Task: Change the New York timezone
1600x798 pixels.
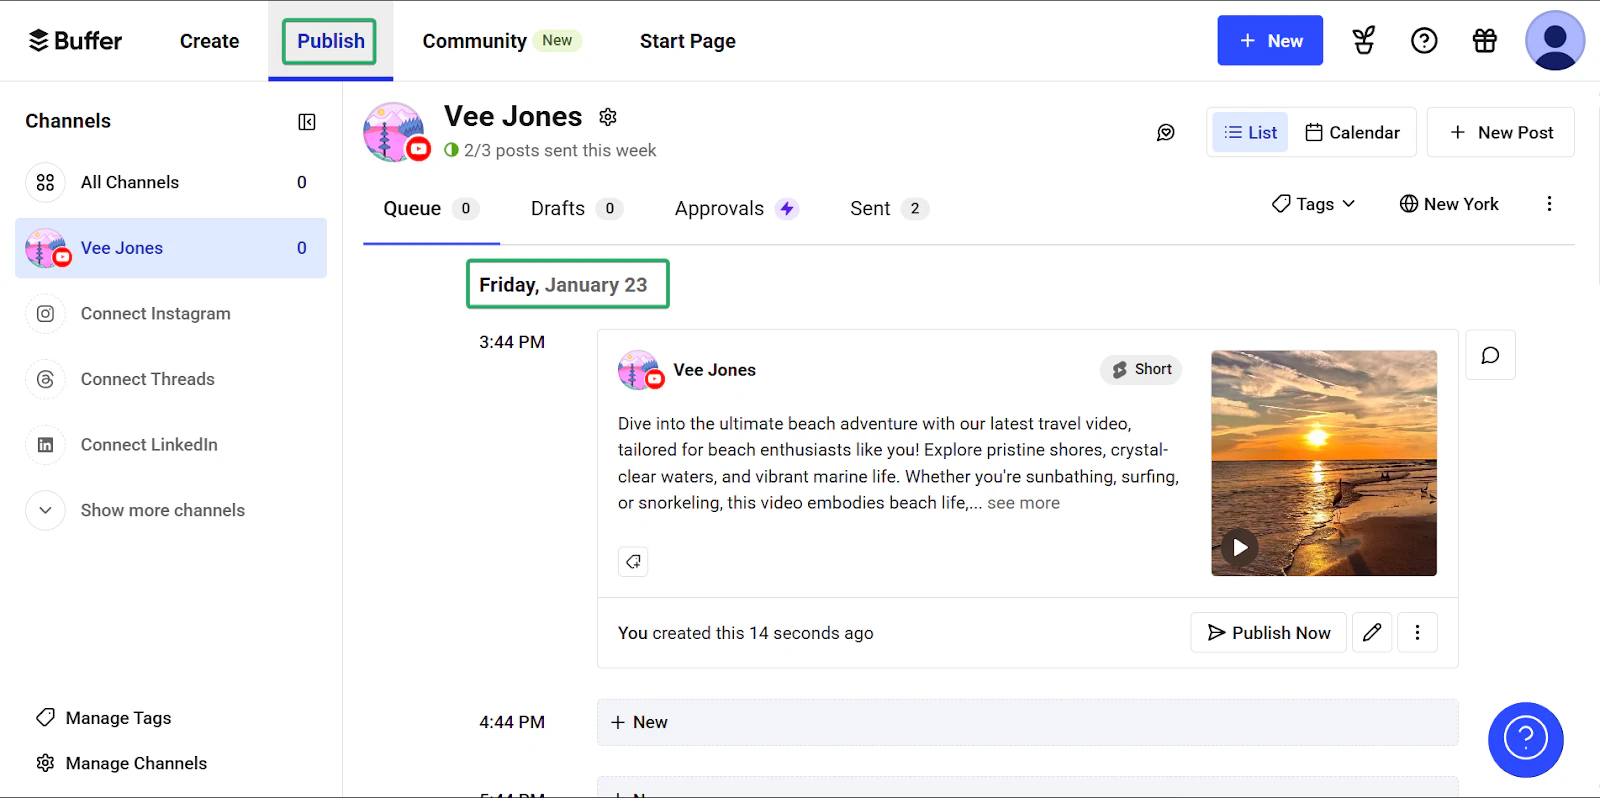Action: (1448, 204)
